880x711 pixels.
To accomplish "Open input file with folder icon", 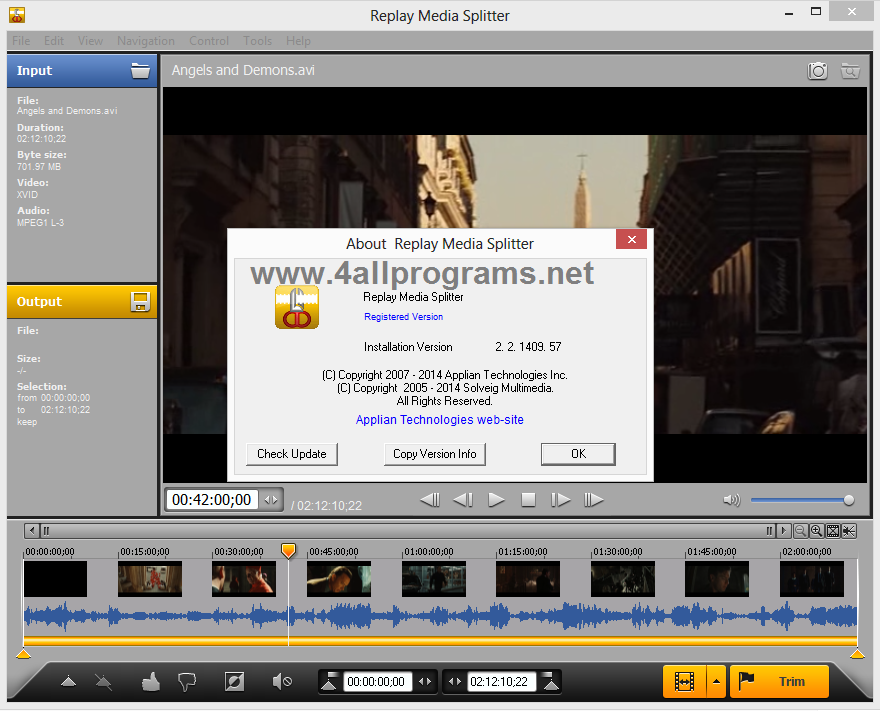I will [x=140, y=71].
